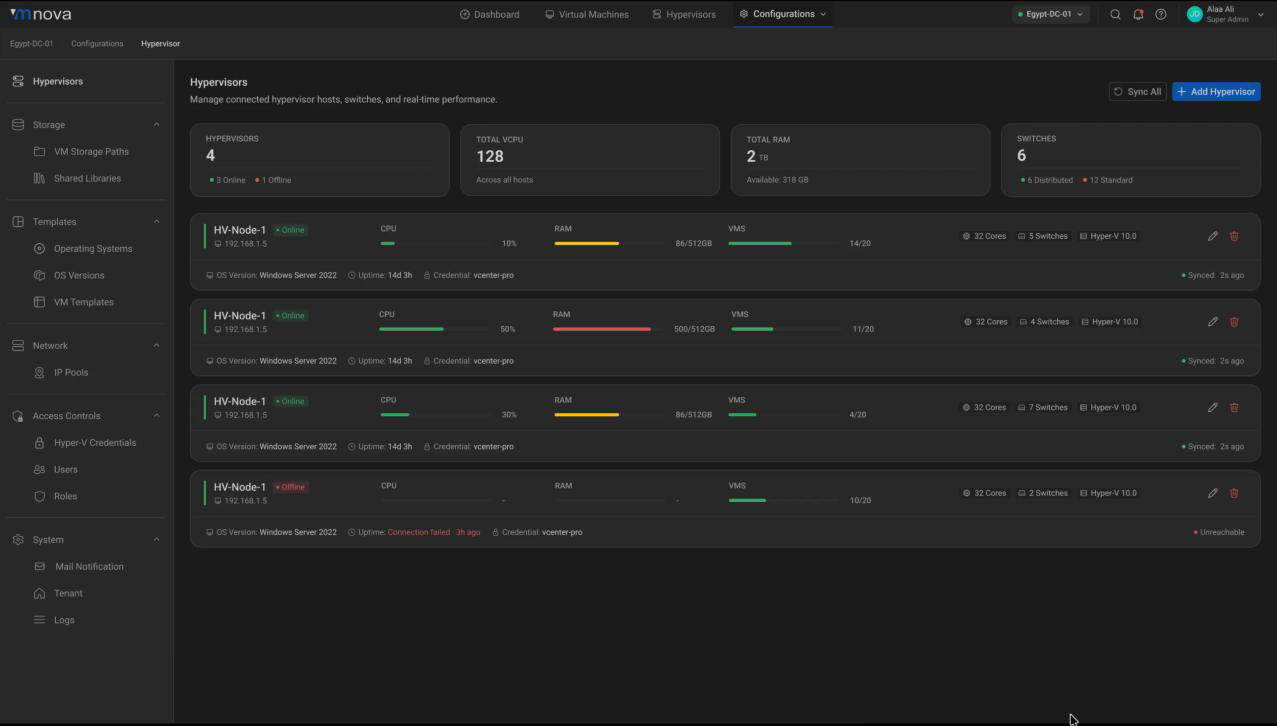Click the VMS 4/20 progress bar
The height and width of the screenshot is (726, 1277).
tap(783, 414)
